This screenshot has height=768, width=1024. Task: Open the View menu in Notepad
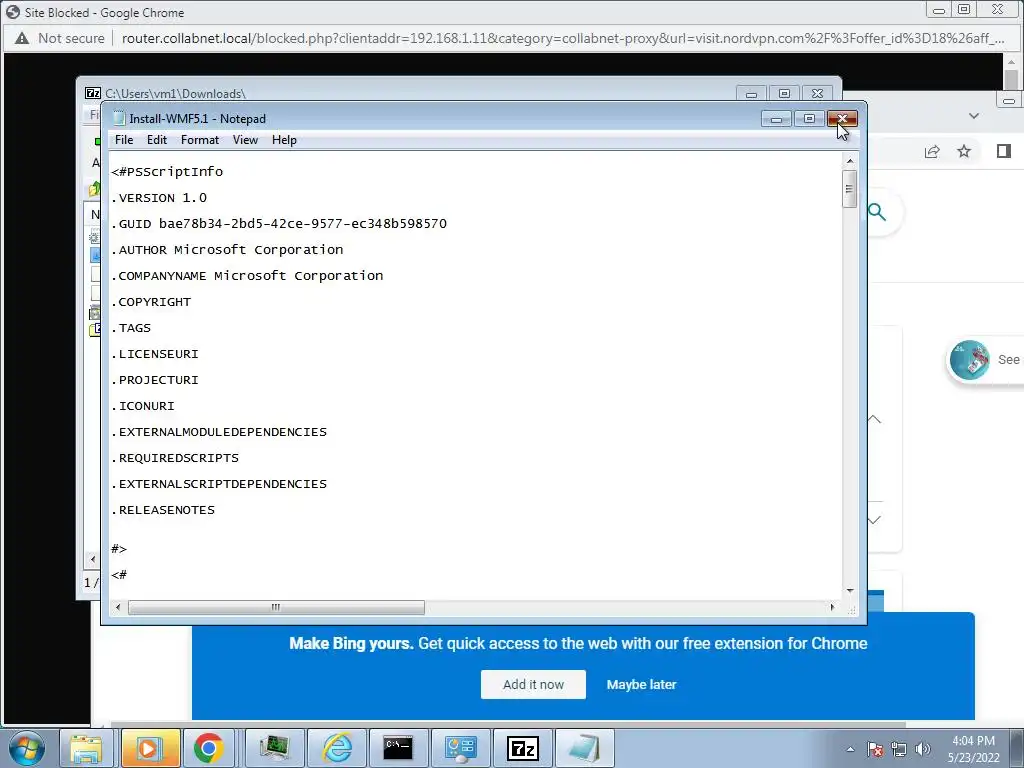coord(246,140)
